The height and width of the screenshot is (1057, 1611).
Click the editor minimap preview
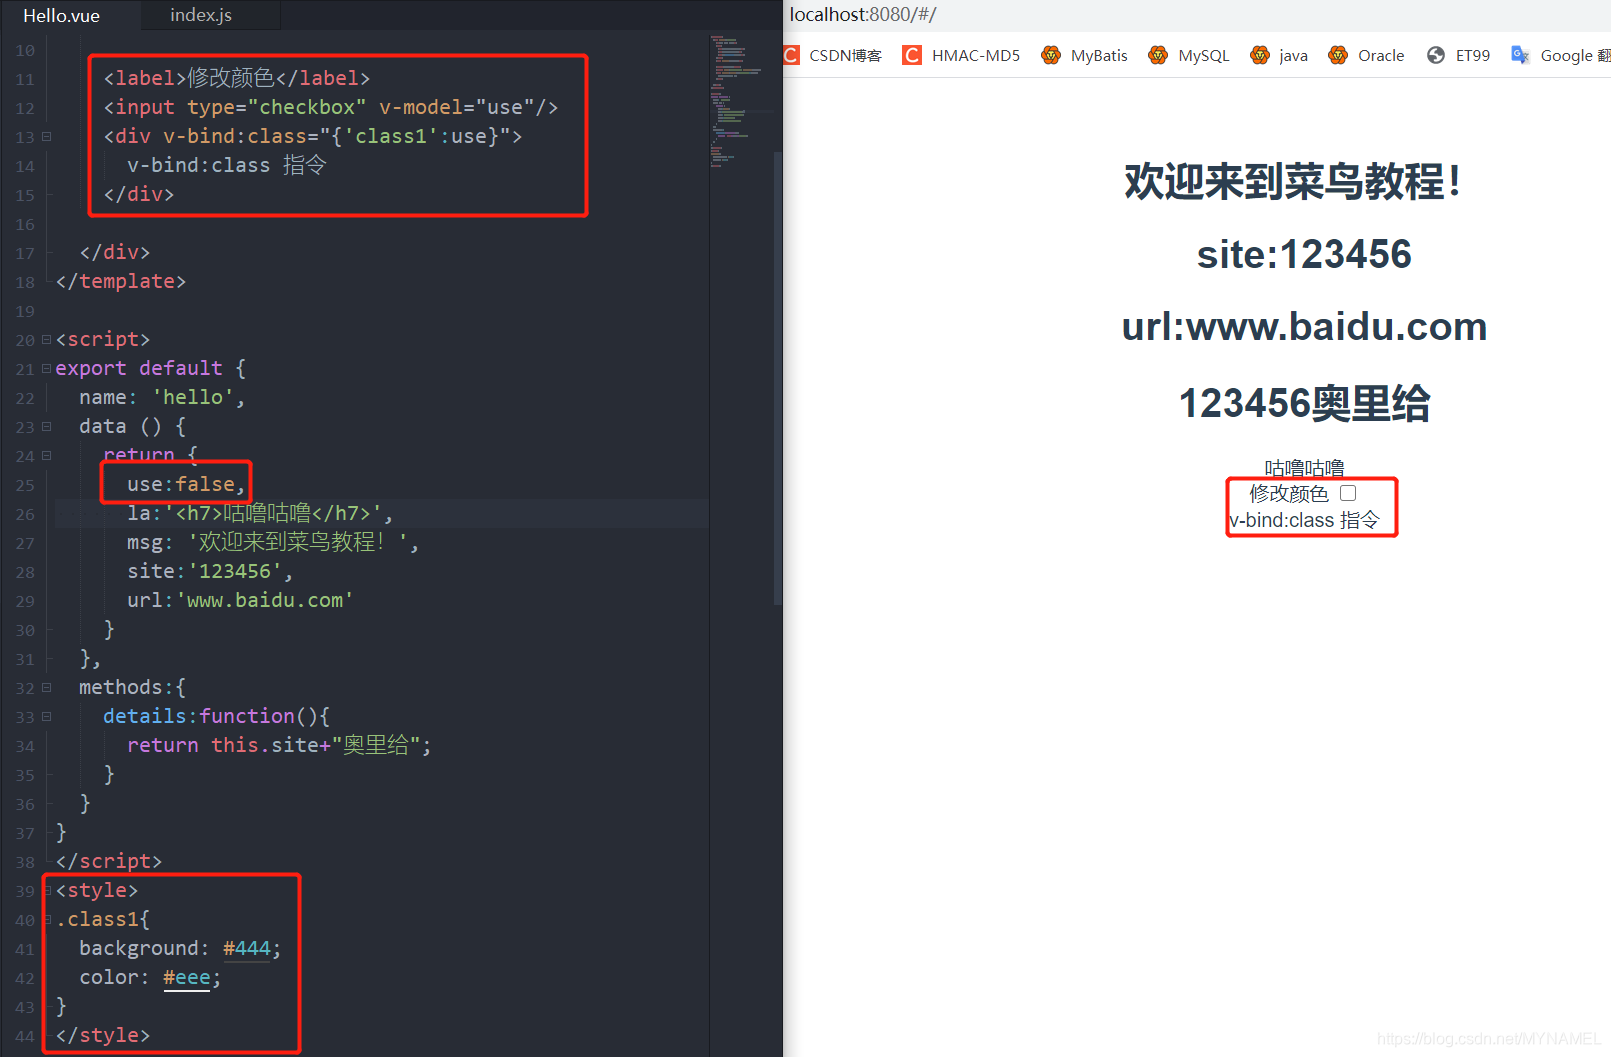coord(740,100)
